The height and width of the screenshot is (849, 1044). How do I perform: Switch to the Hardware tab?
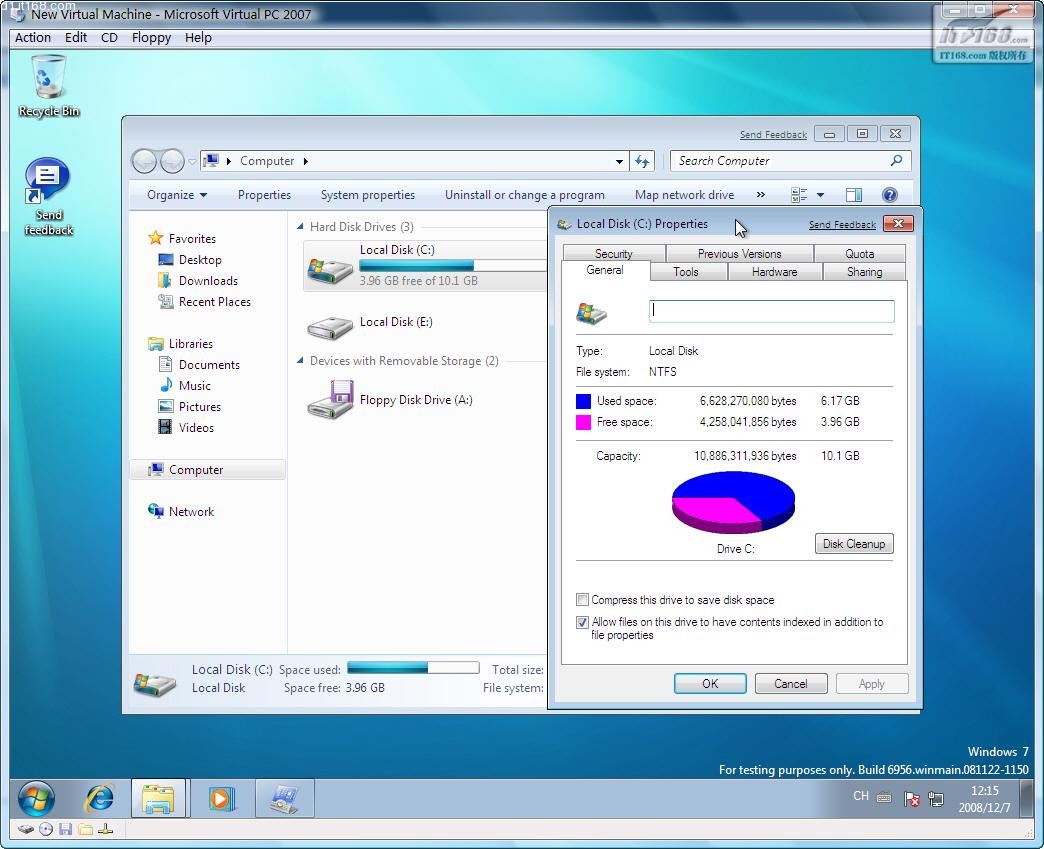tap(774, 272)
